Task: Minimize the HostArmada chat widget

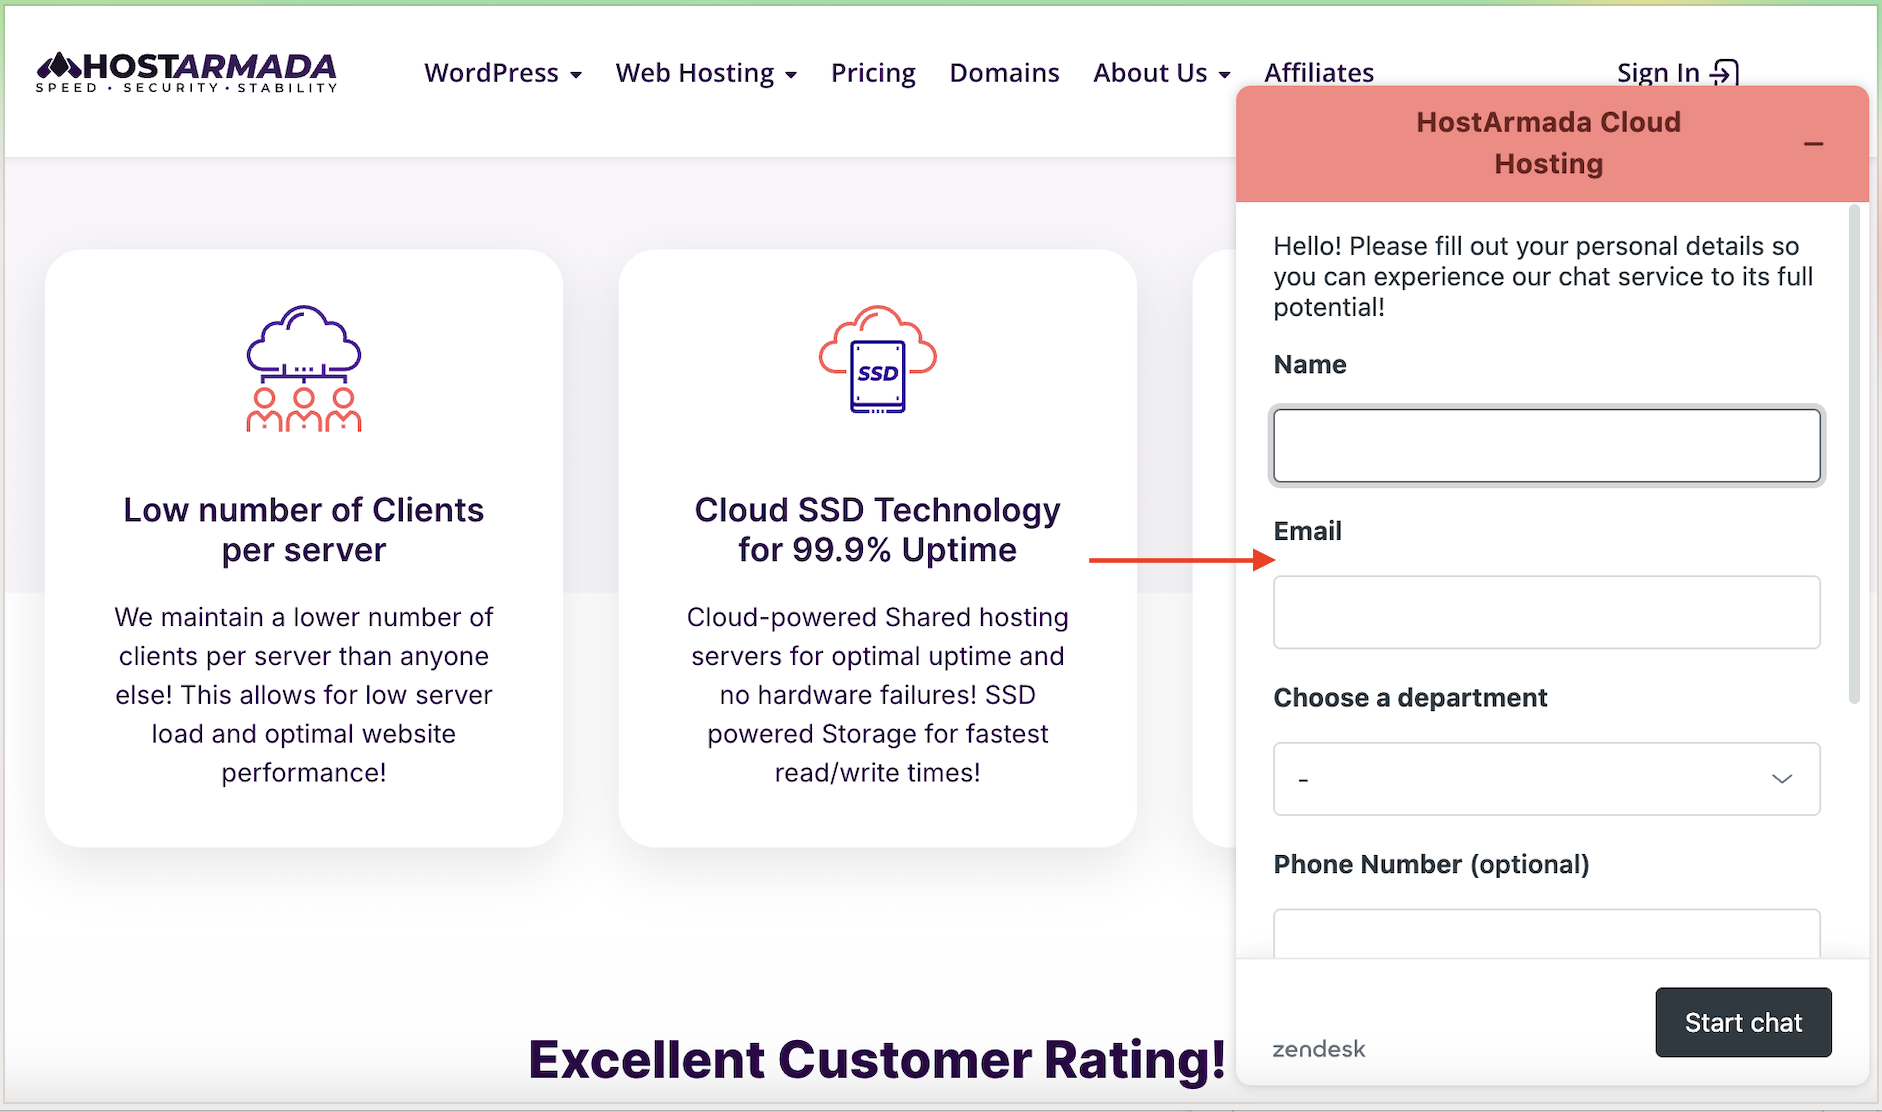Action: click(1813, 144)
